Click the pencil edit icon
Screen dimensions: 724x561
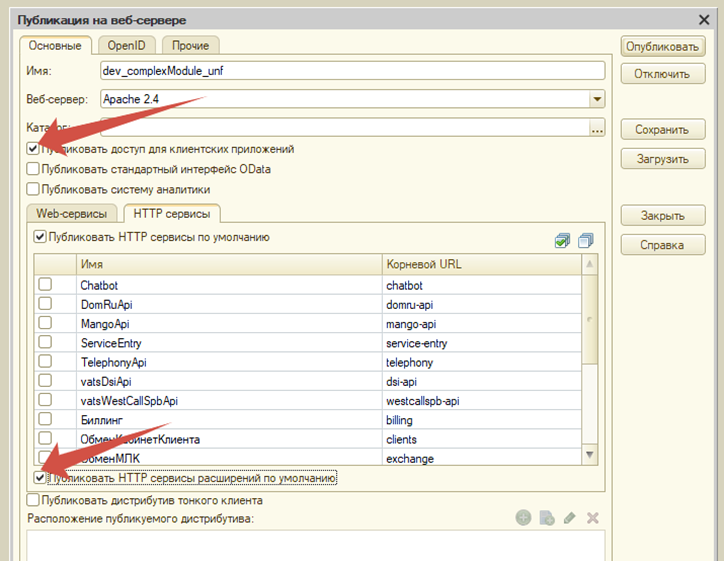point(569,518)
